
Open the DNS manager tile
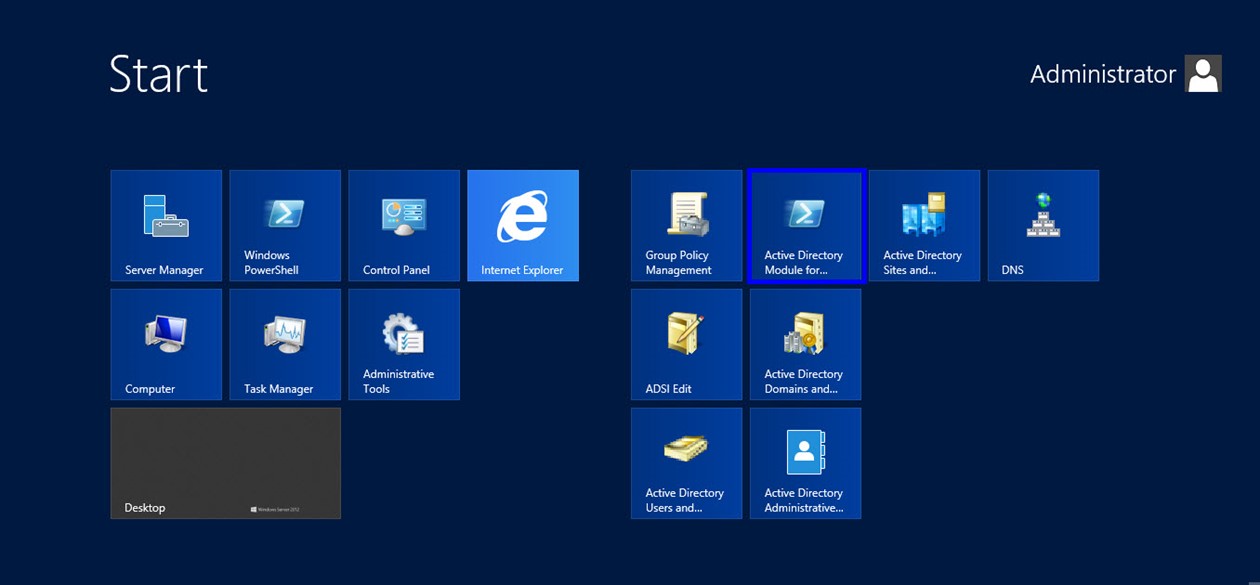[x=1044, y=225]
